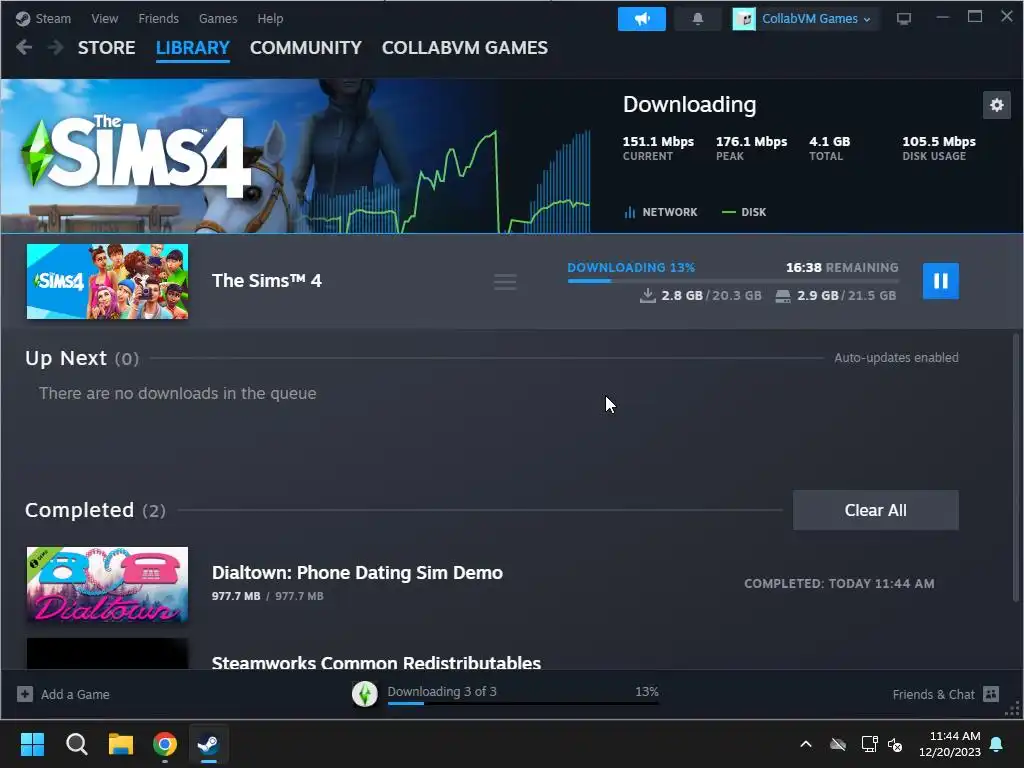Open Windows notification bell in tray
Viewport: 1024px width, 768px height.
coord(997,744)
